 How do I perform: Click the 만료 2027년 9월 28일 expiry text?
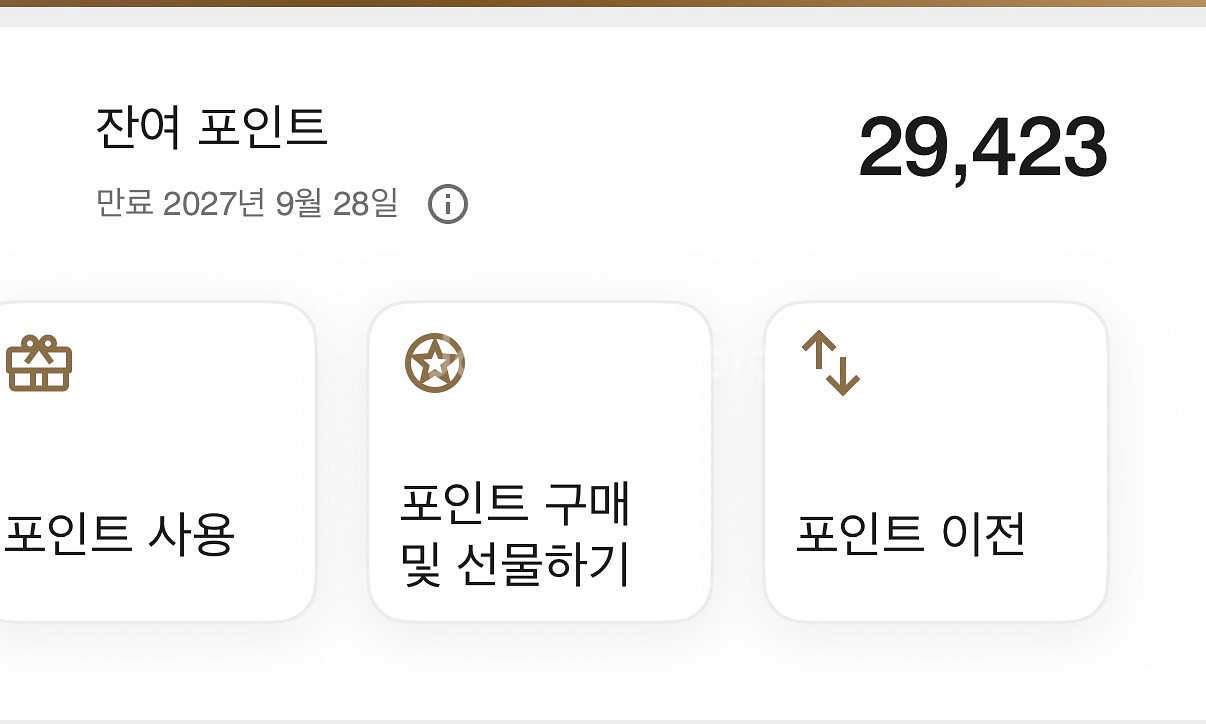247,203
